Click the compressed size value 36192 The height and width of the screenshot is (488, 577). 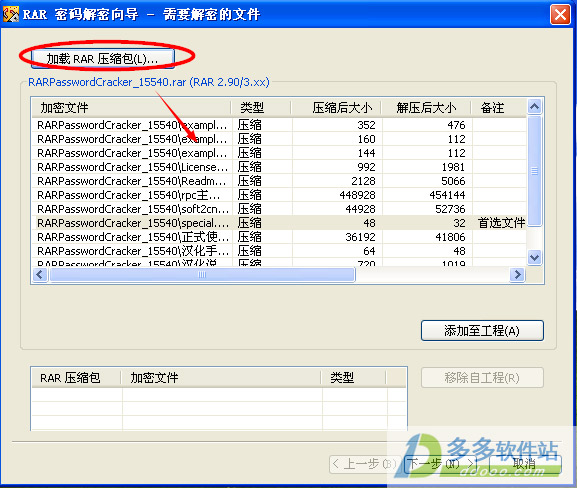pyautogui.click(x=360, y=237)
